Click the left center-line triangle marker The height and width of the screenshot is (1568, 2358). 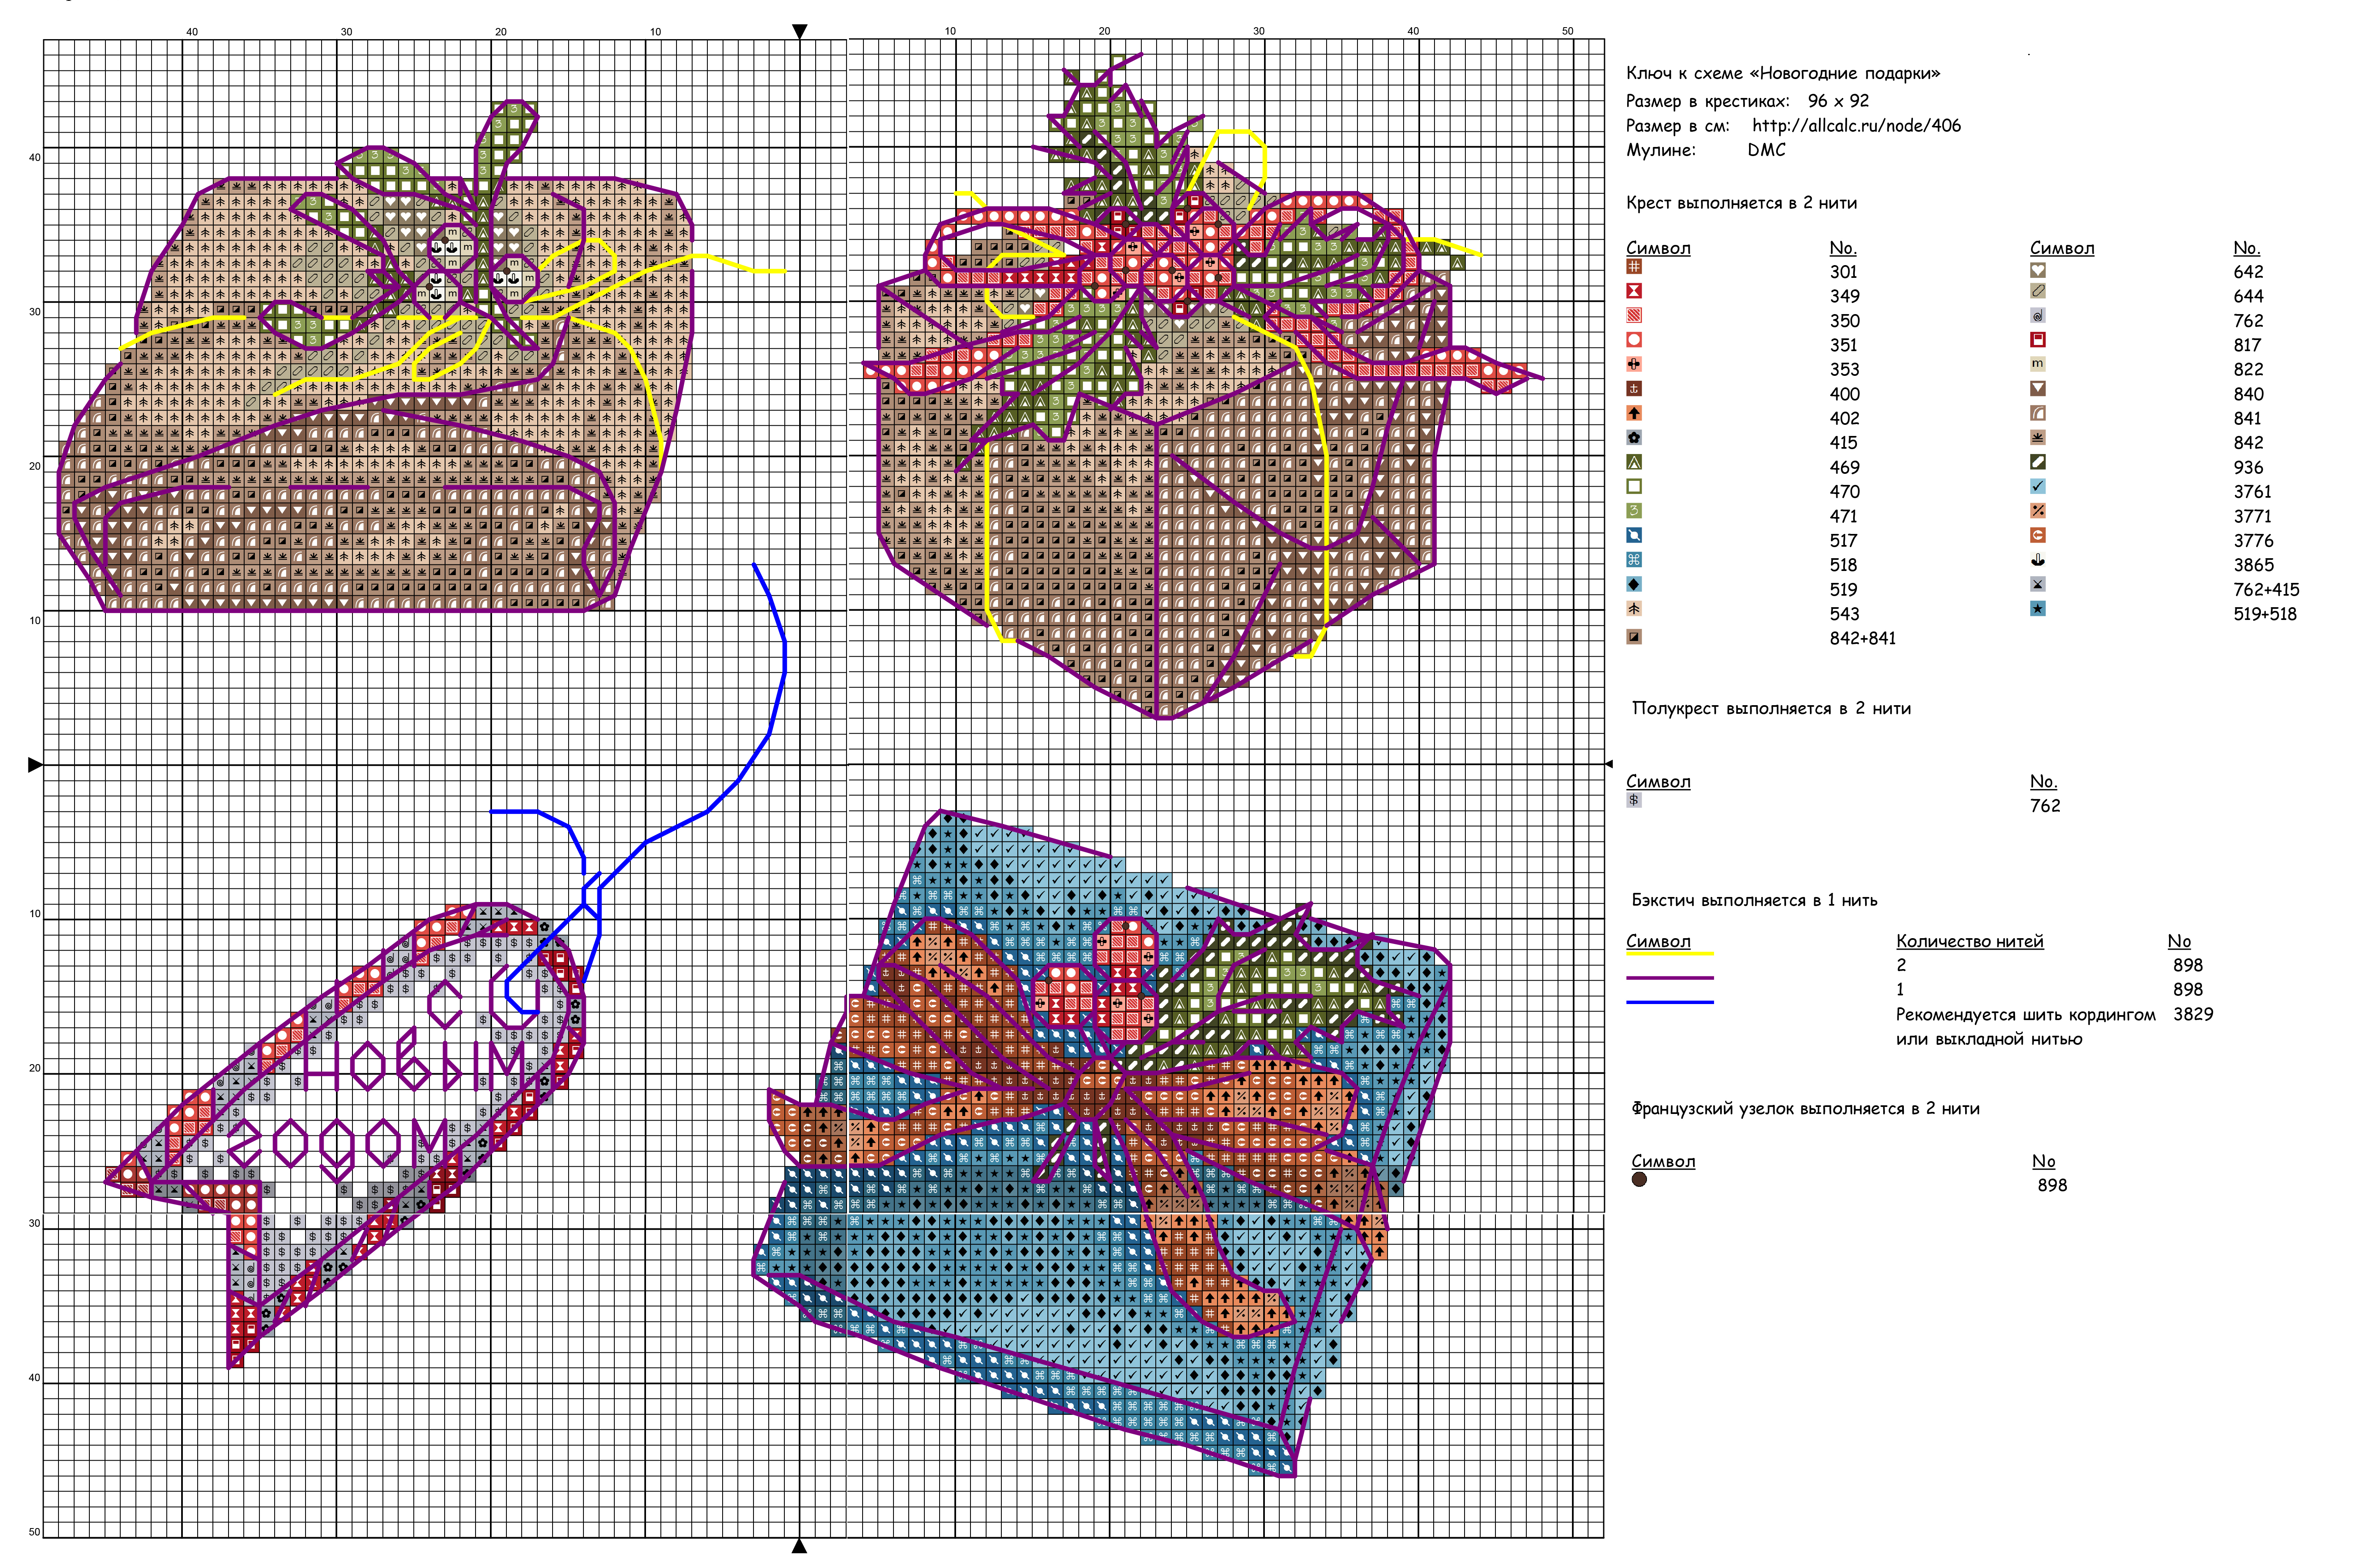[35, 765]
